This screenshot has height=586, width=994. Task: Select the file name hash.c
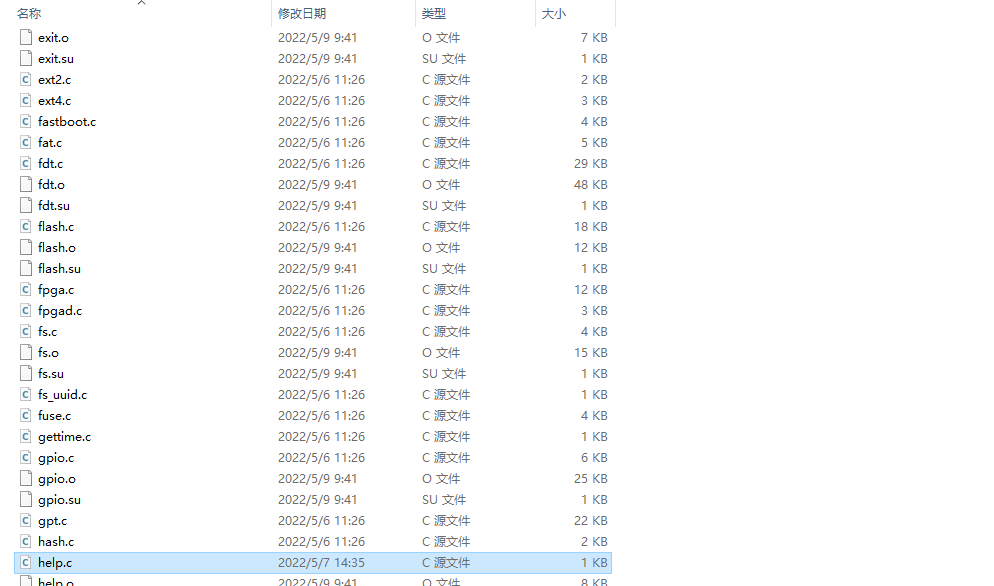(x=56, y=541)
